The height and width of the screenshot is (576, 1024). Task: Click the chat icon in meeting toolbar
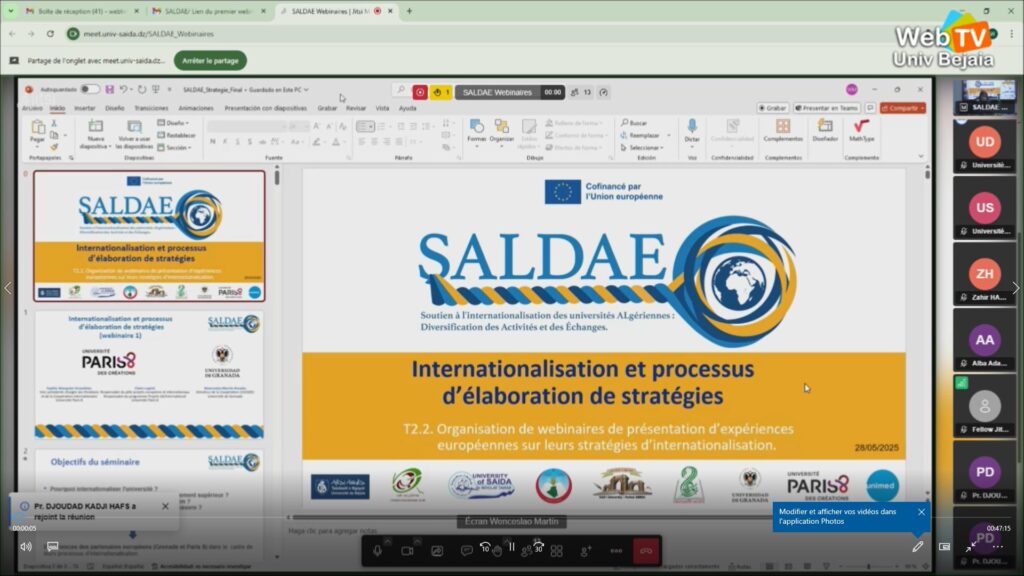(x=466, y=550)
